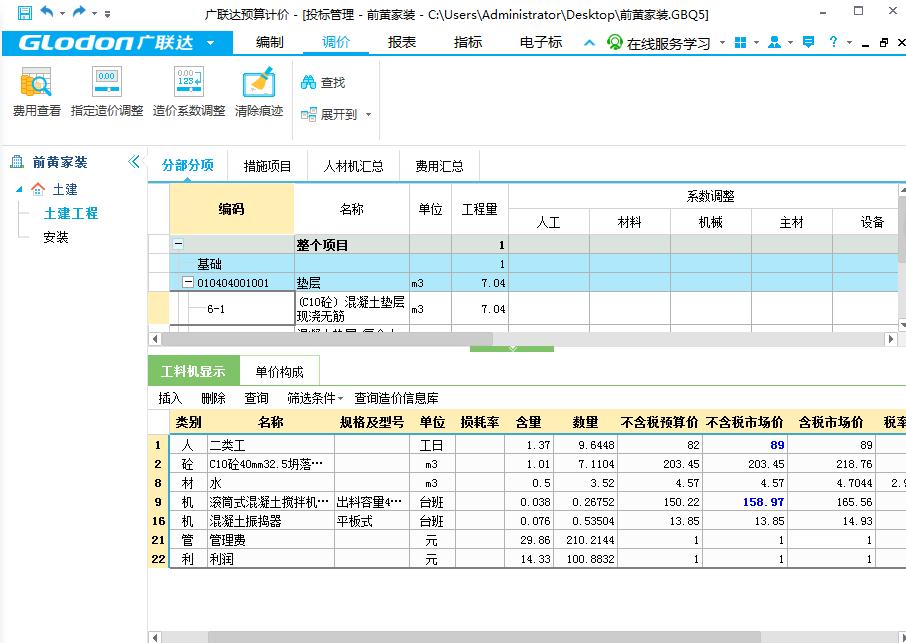The width and height of the screenshot is (906, 643).
Task: Collapse the 土建 tree node triangle
Action: pyautogui.click(x=19, y=189)
